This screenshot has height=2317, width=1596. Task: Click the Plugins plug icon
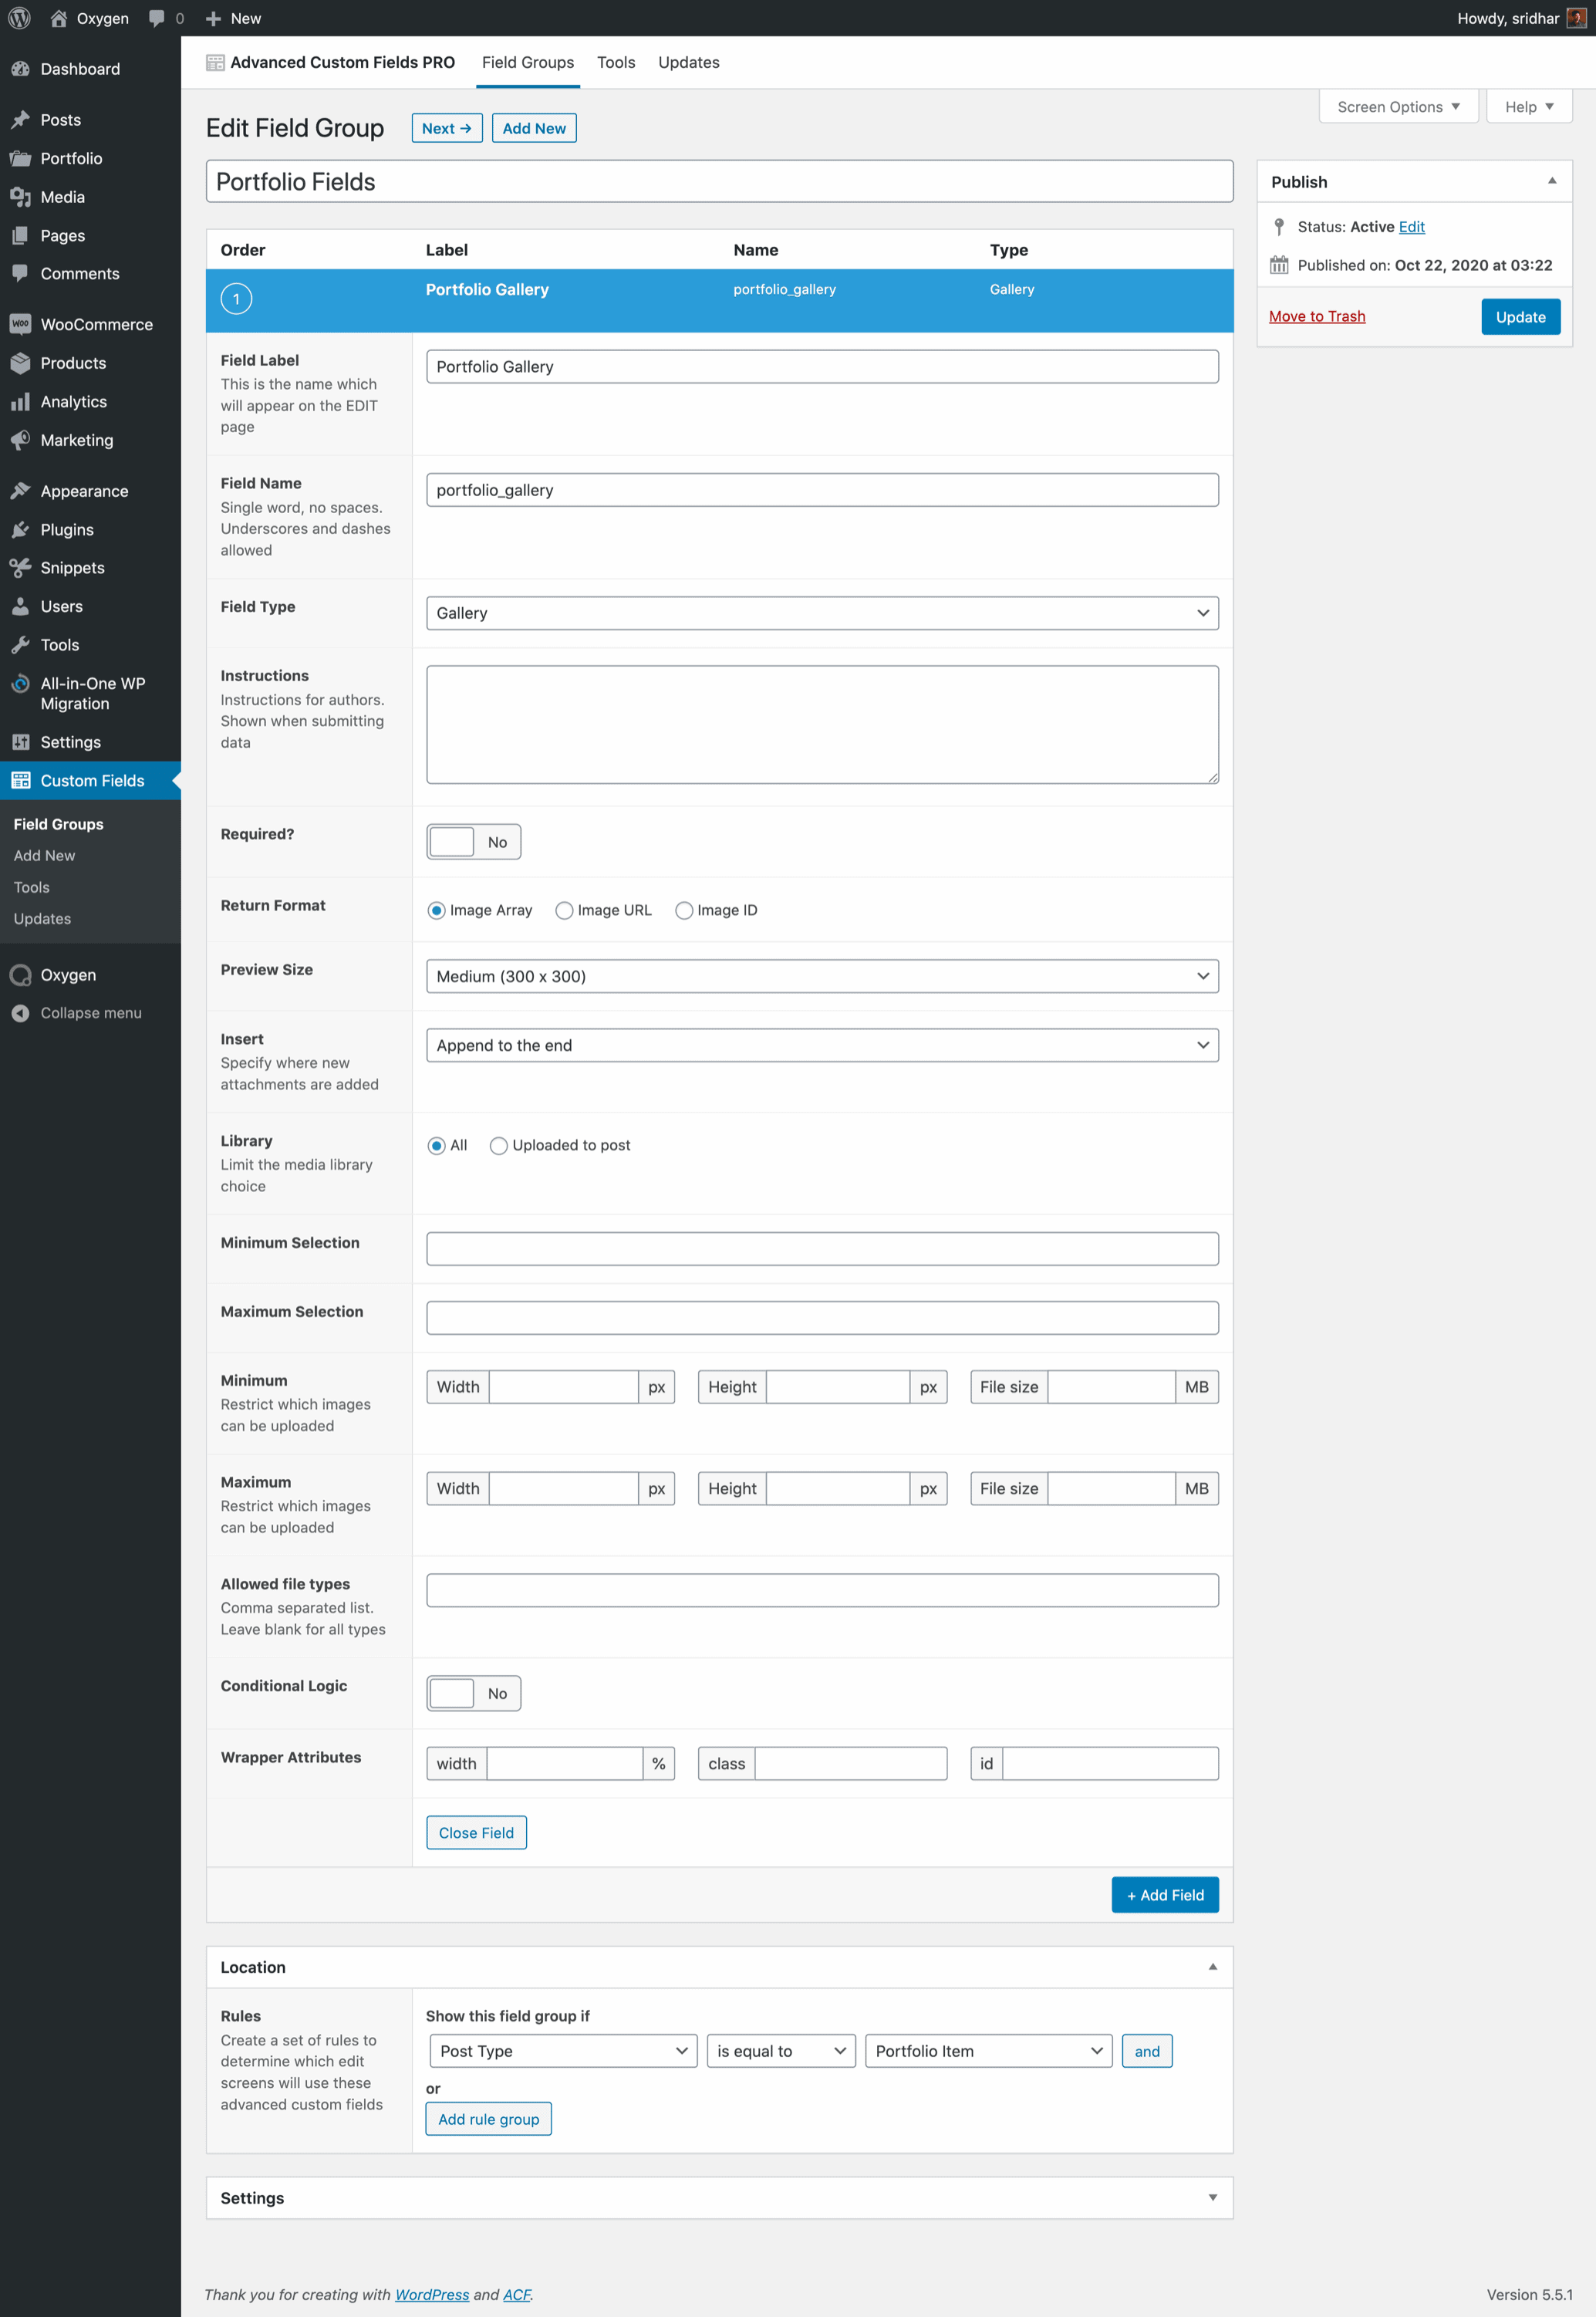[x=20, y=529]
